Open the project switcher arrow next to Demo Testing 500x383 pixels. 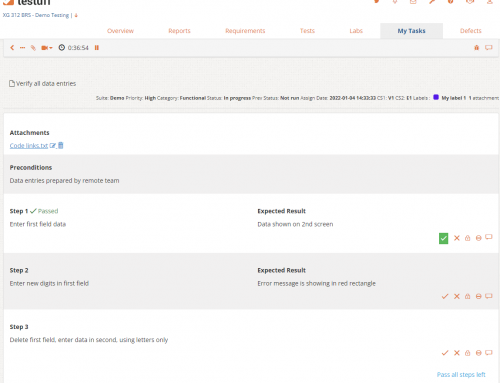(x=76, y=15)
